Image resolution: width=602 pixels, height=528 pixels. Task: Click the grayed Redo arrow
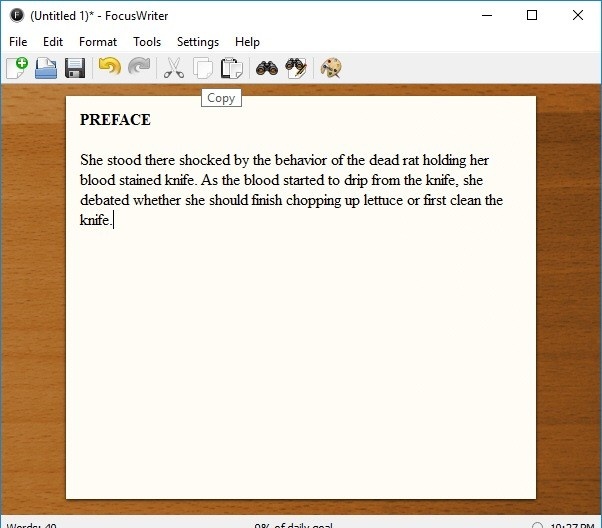click(139, 67)
